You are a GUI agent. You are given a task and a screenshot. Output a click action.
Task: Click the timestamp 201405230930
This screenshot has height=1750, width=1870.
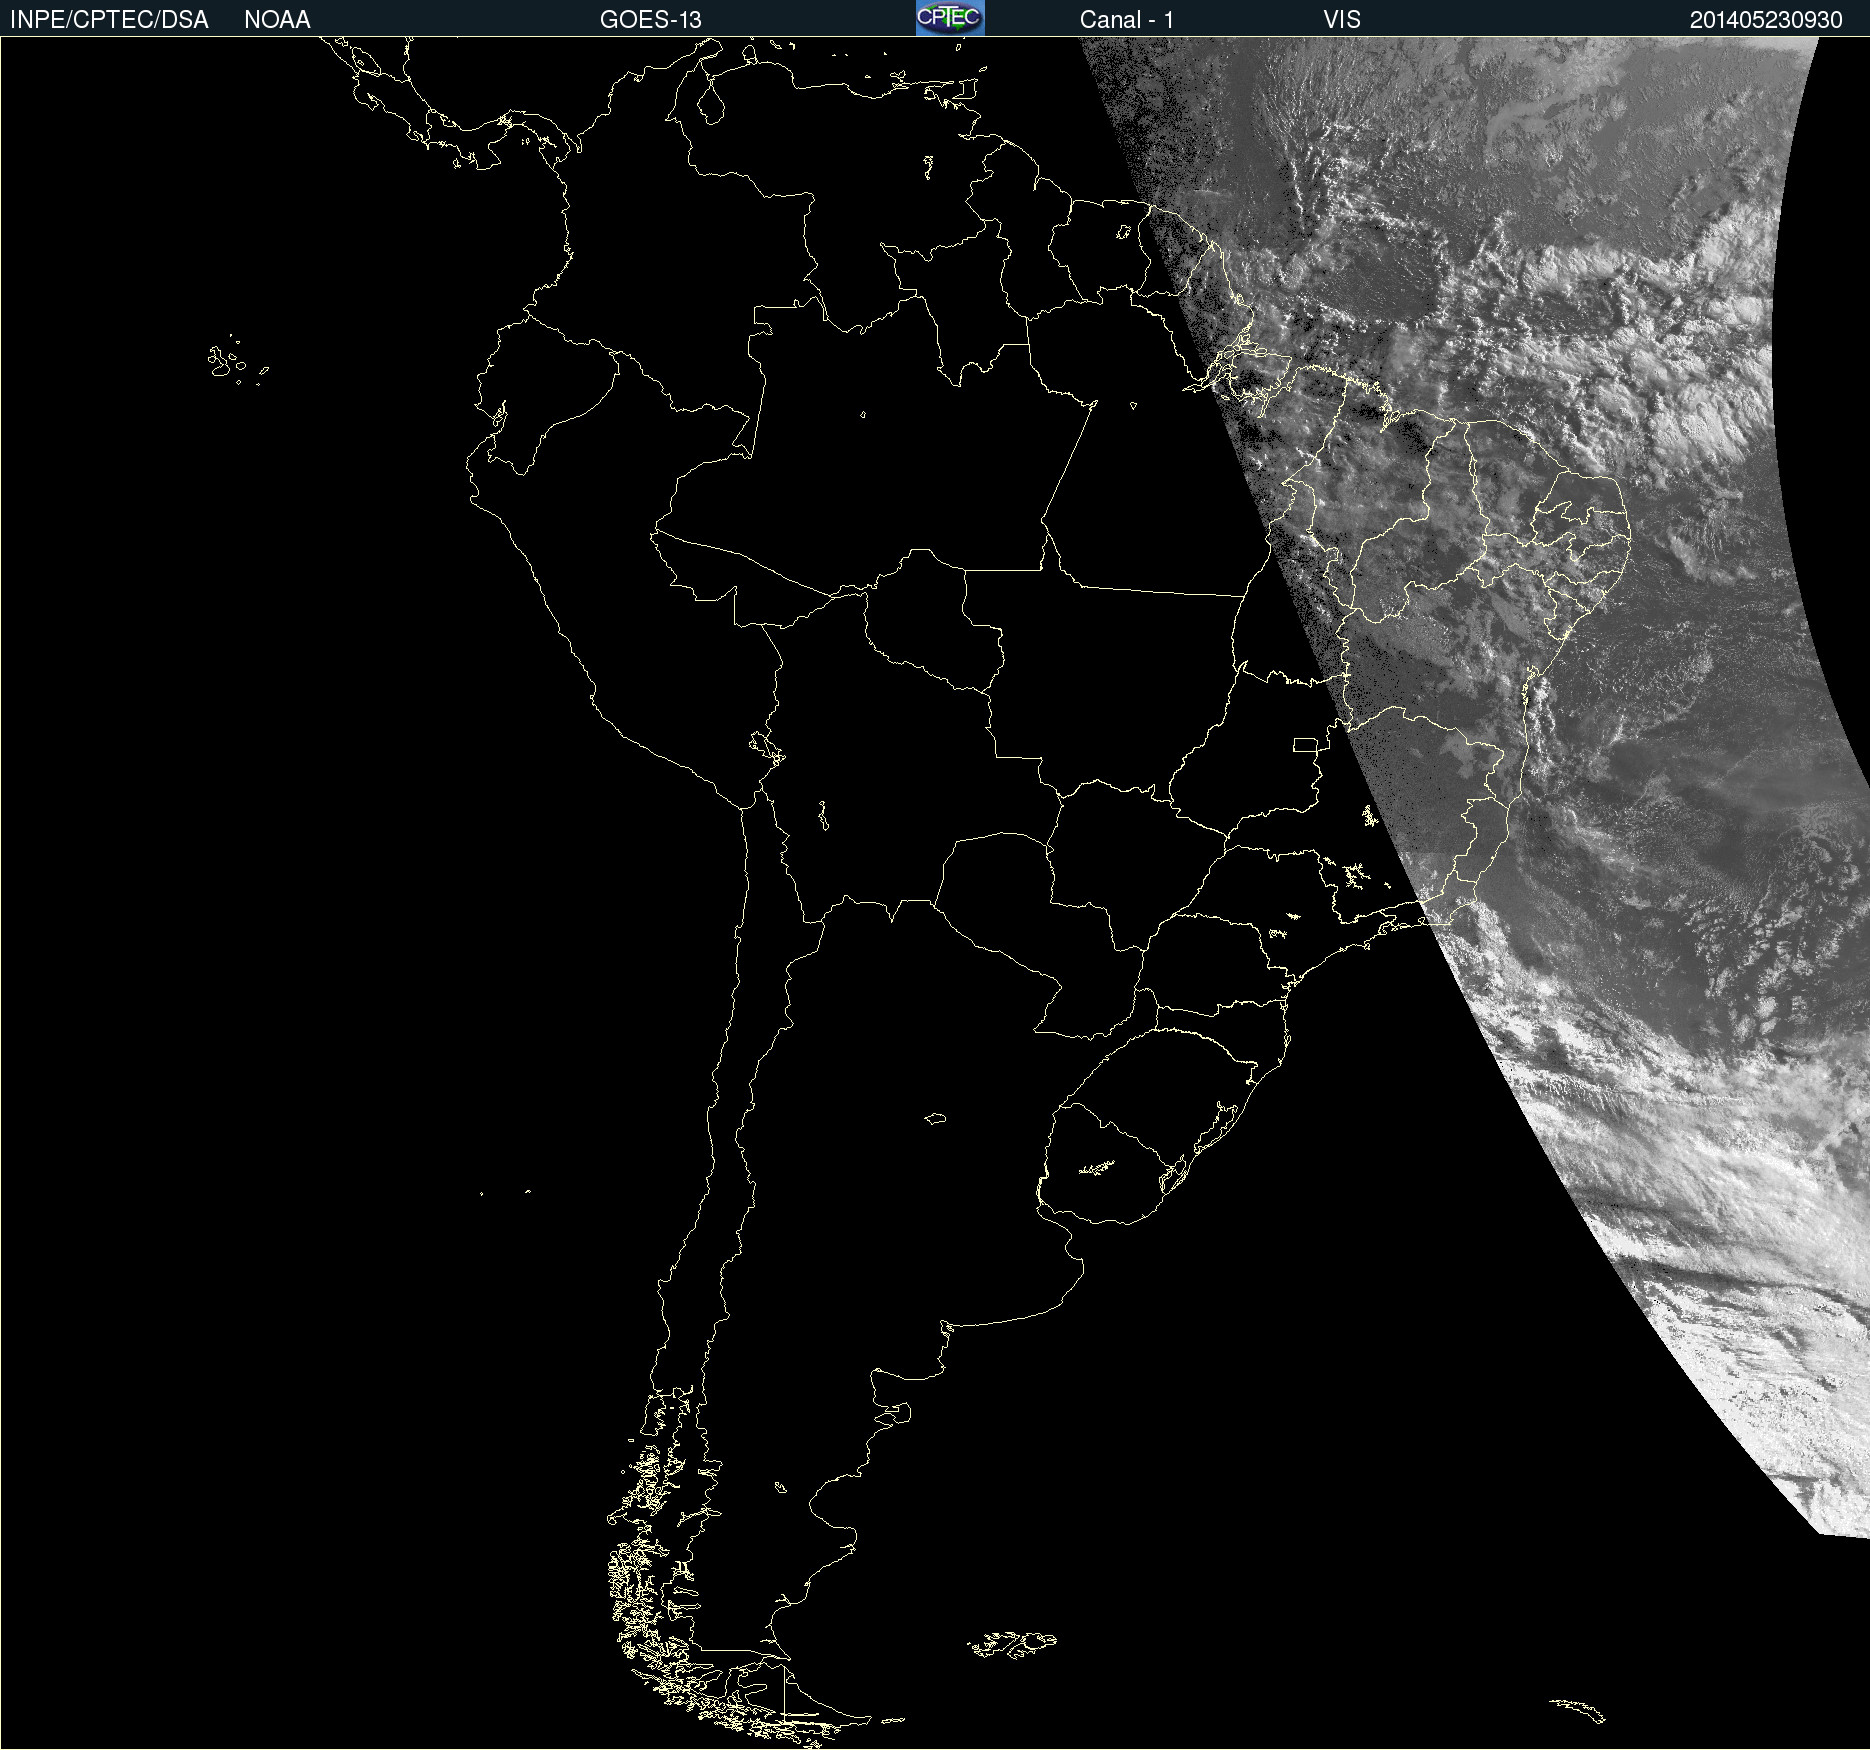[1766, 20]
